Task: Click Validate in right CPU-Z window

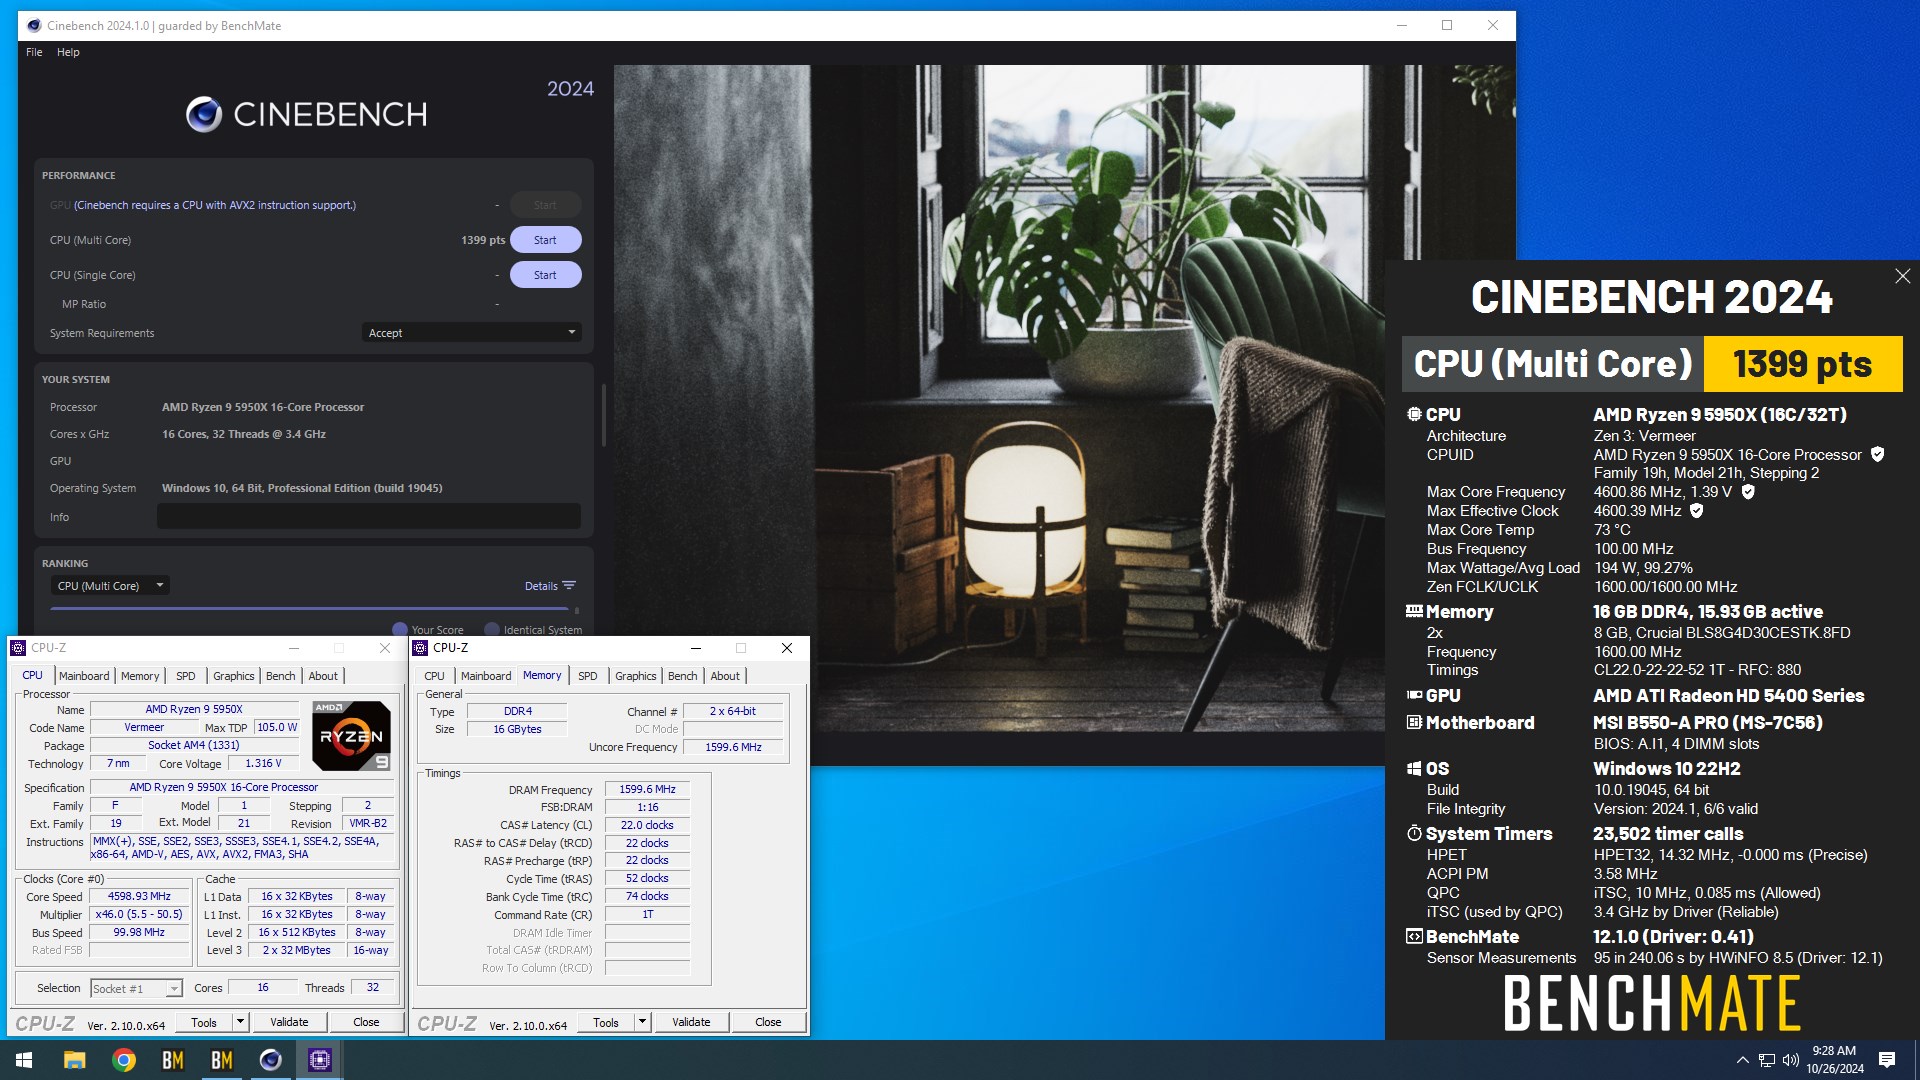Action: tap(691, 1022)
